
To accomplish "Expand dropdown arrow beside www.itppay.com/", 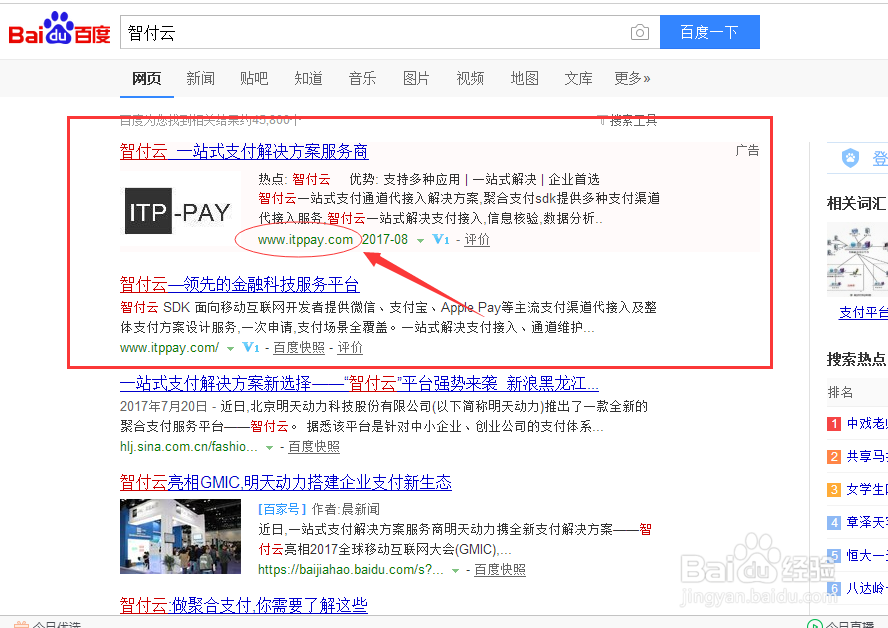I will point(230,349).
